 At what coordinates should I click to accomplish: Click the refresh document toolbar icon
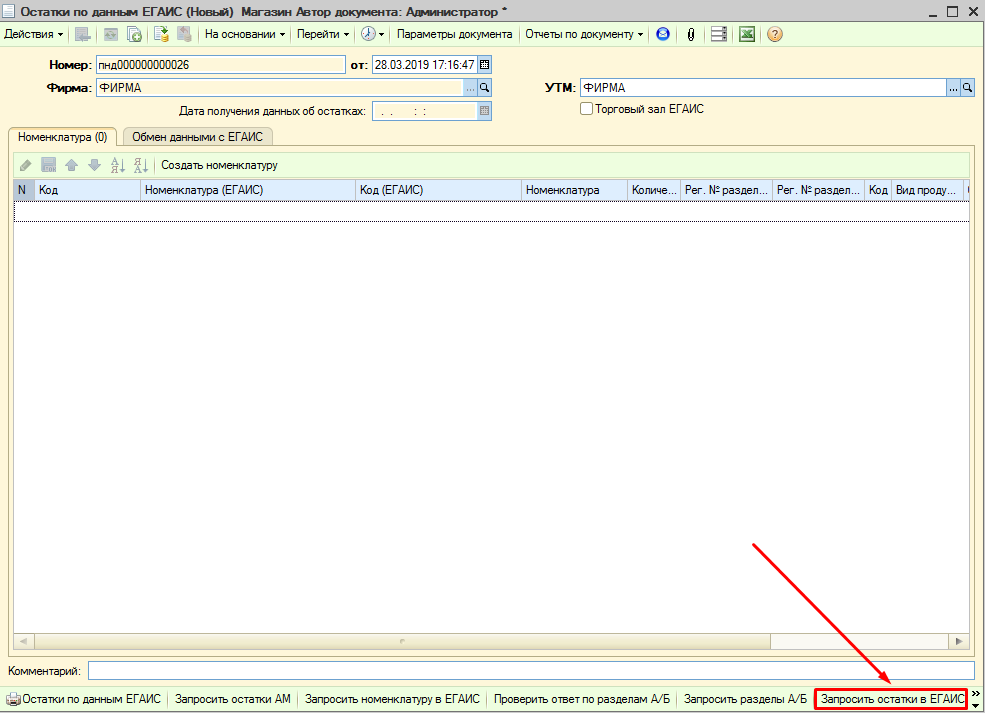(x=111, y=35)
